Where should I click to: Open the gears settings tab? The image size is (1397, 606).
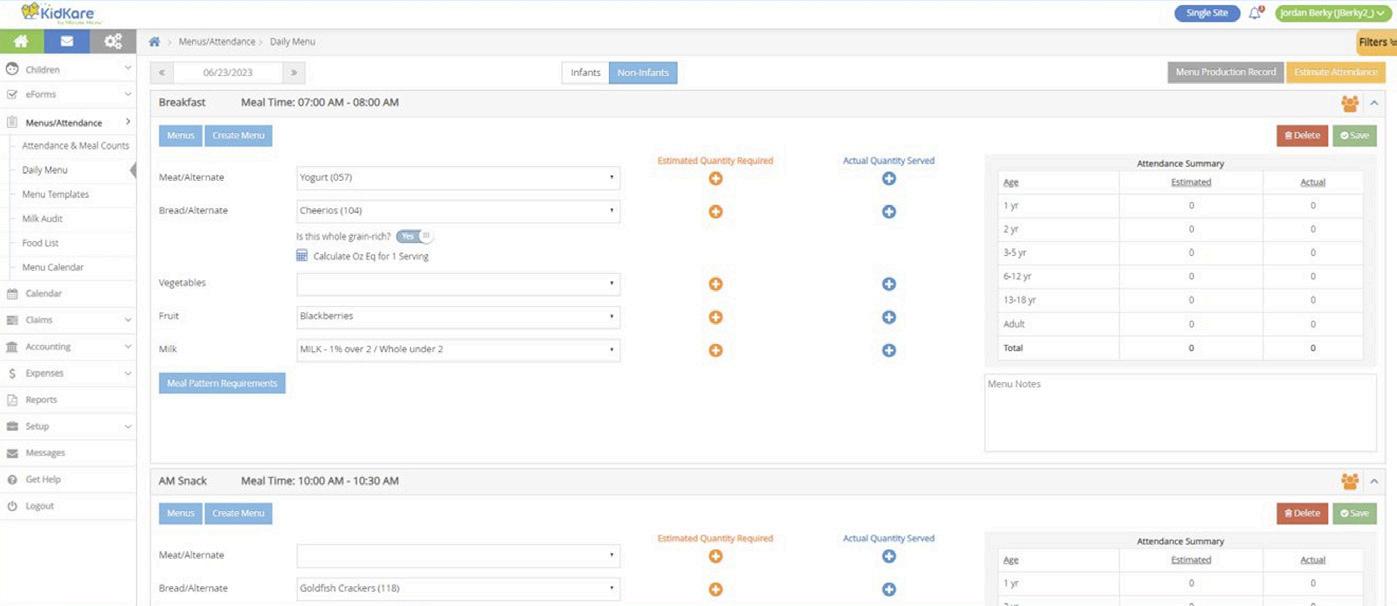[x=113, y=42]
